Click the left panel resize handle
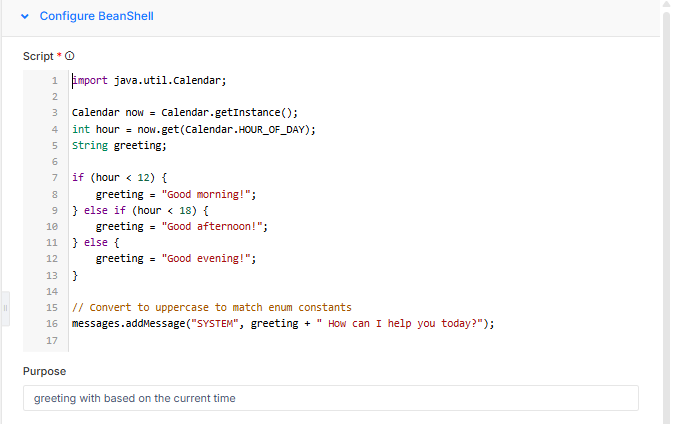The width and height of the screenshot is (673, 424). coord(5,307)
